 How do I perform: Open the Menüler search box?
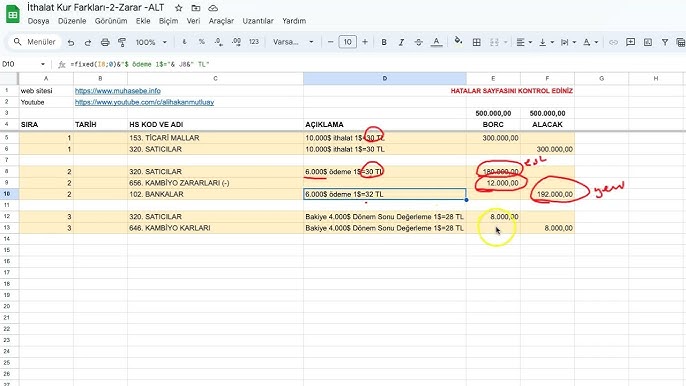coord(35,42)
